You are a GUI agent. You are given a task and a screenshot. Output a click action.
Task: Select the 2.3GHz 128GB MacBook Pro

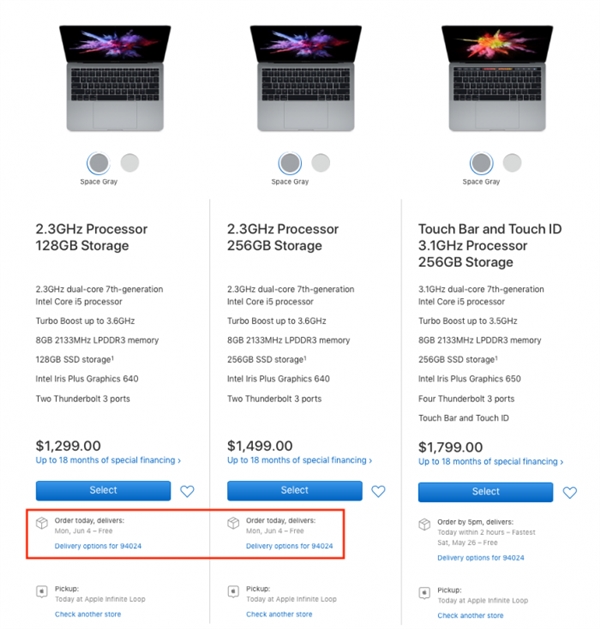point(104,490)
